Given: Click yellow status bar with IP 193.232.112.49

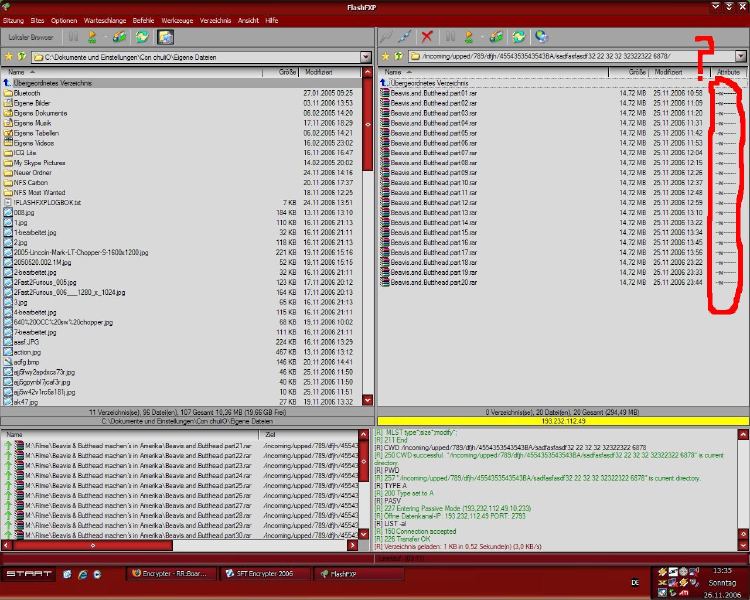Looking at the screenshot, I should pos(563,421).
